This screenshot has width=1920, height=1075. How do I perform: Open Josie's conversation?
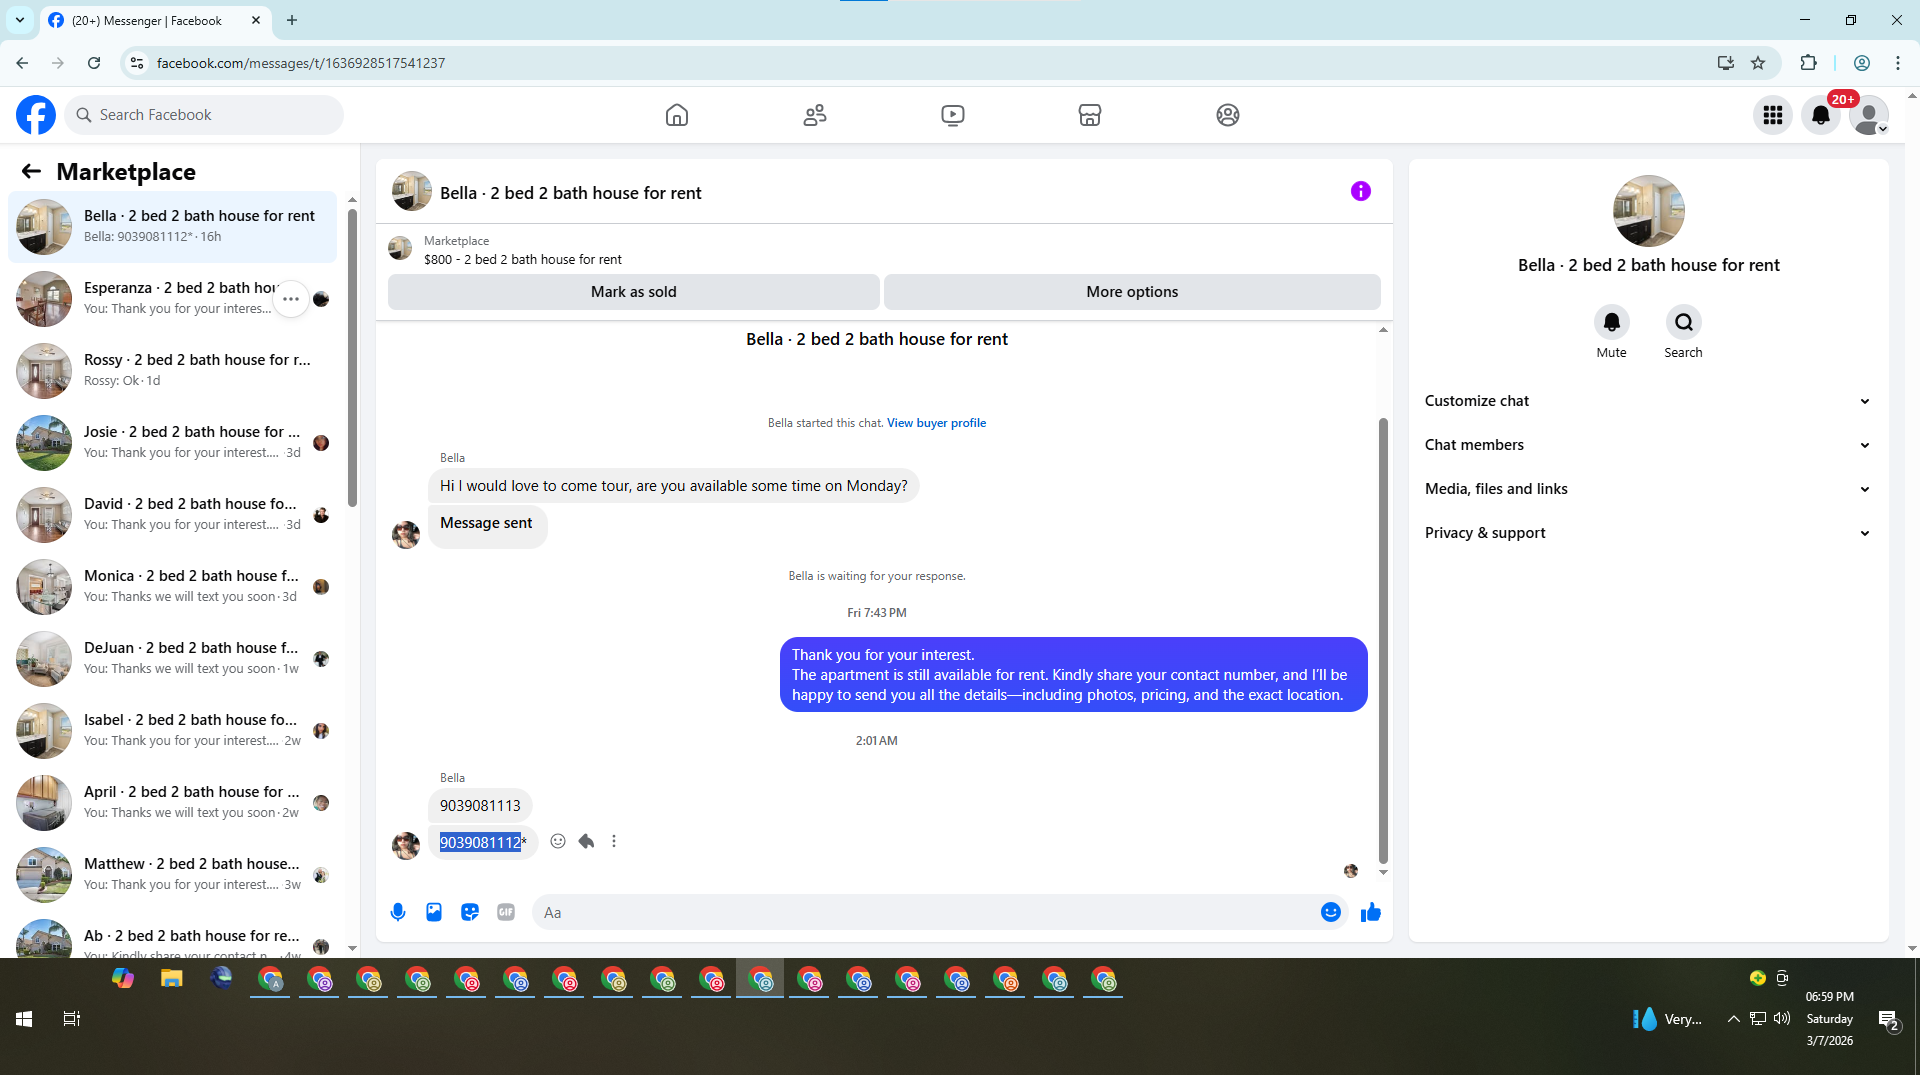point(172,443)
